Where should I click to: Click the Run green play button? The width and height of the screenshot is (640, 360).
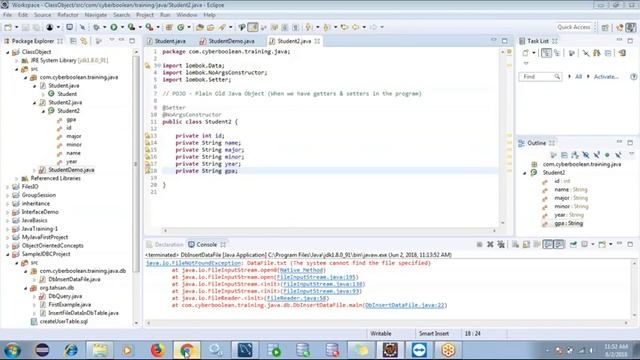[114, 27]
